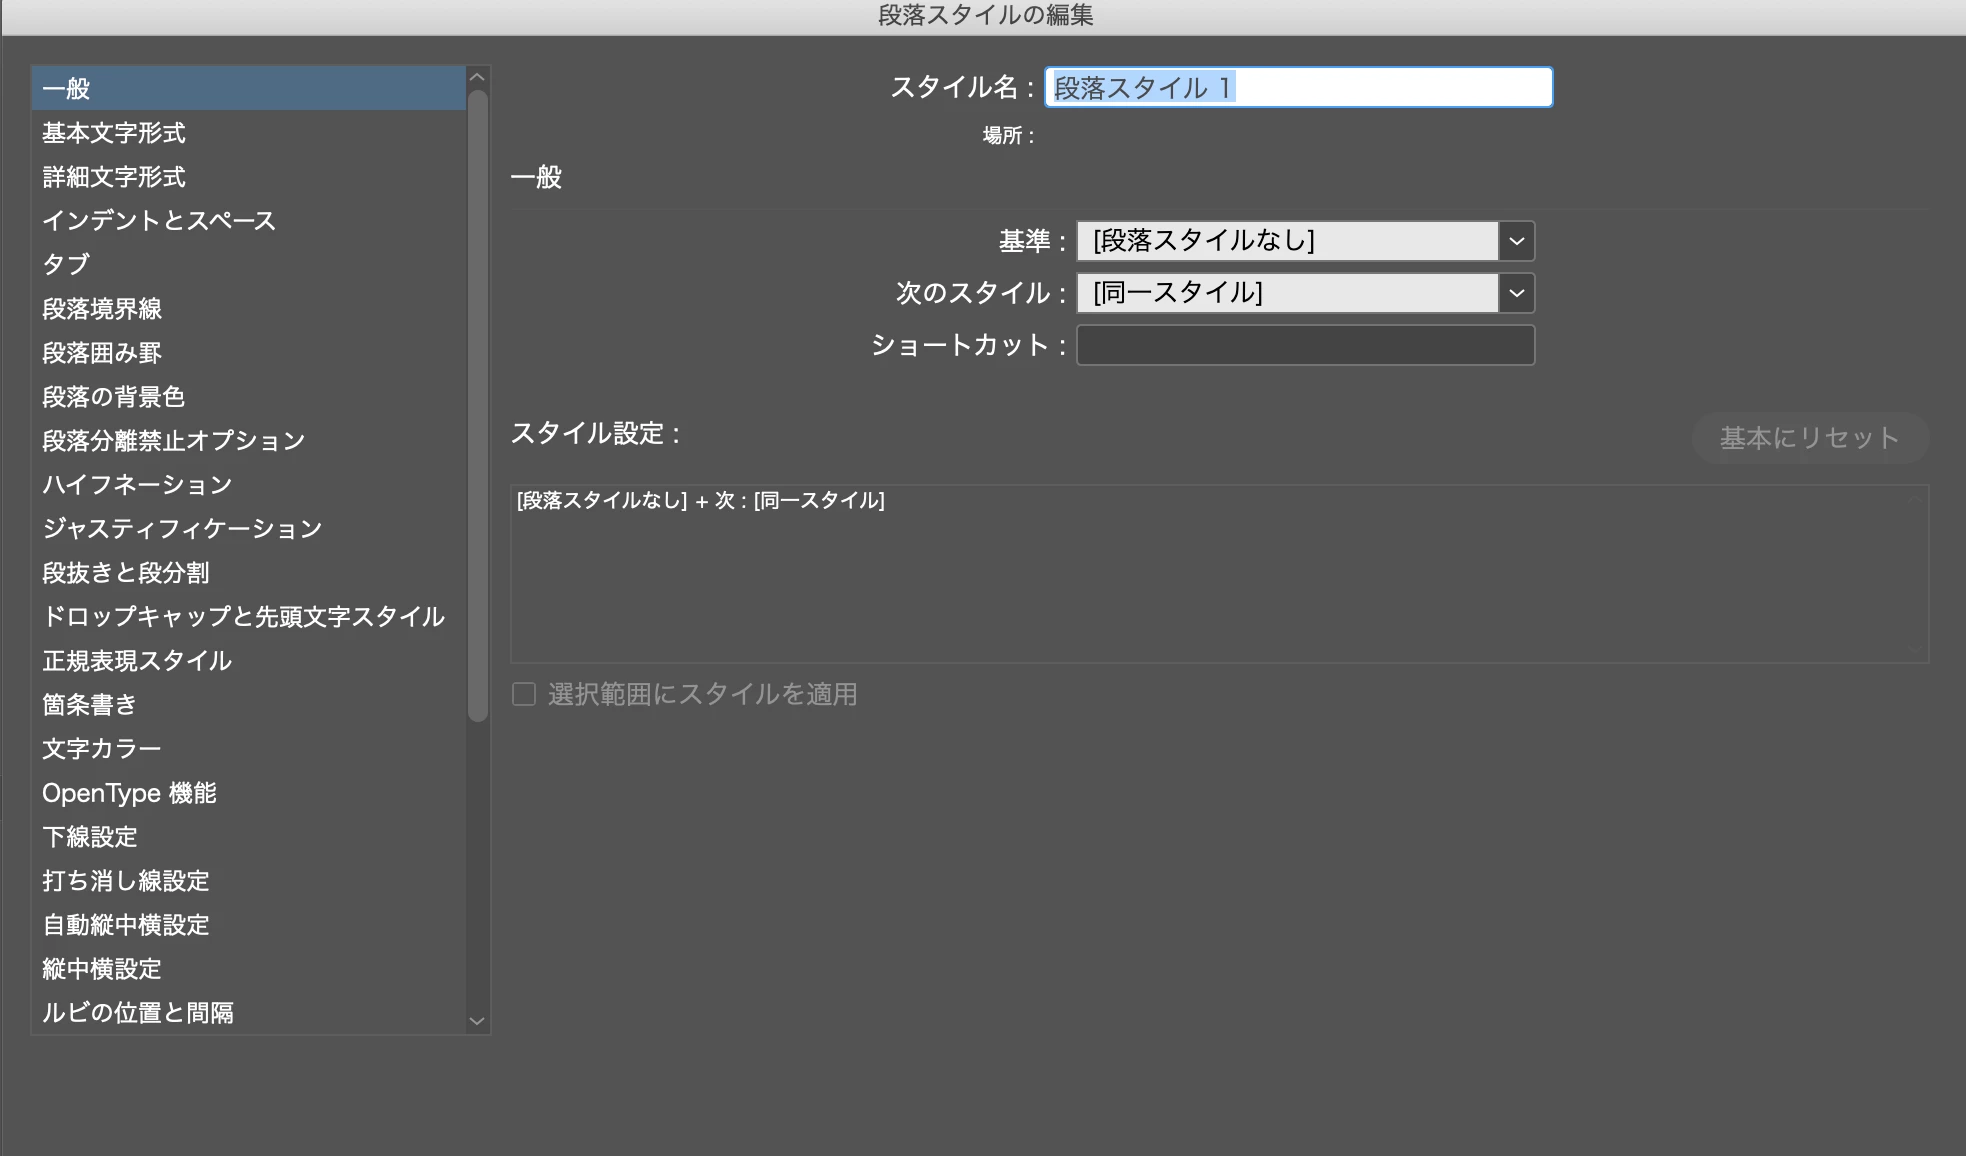Viewport: 1966px width, 1156px height.
Task: Expand the 次のスタイル dropdown
Action: (1516, 293)
